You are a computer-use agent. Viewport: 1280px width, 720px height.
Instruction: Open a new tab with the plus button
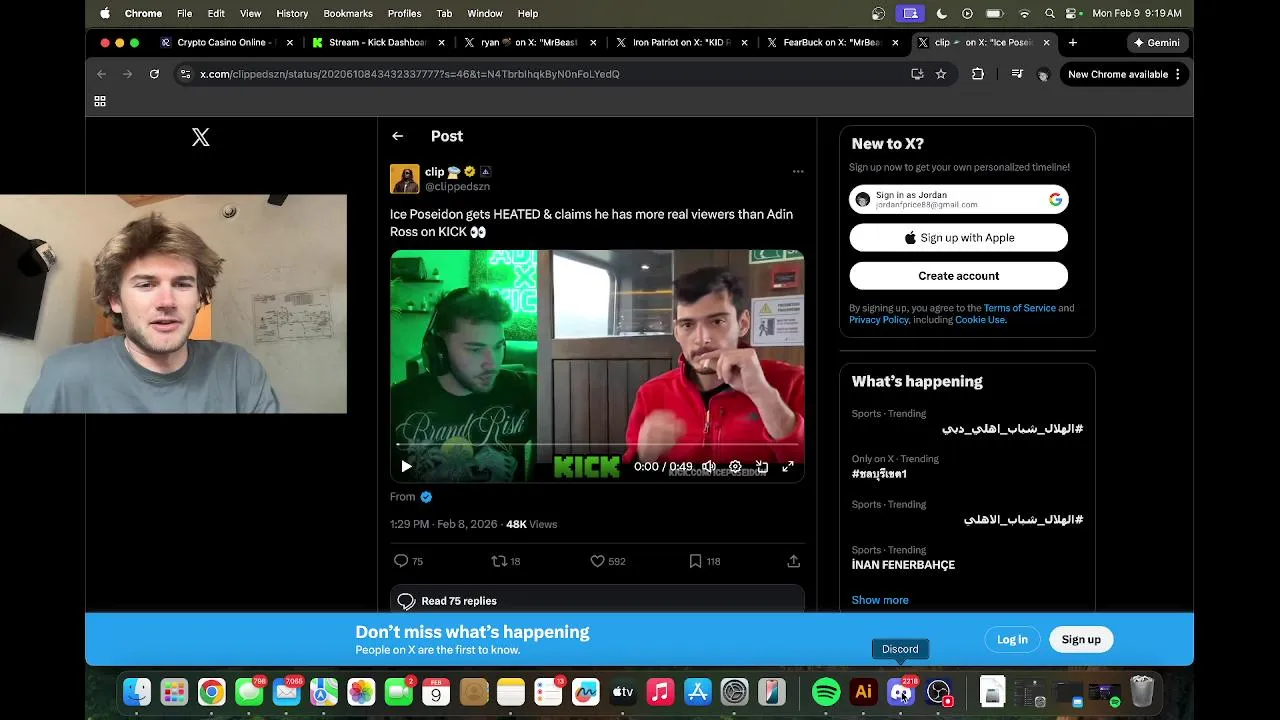(x=1073, y=43)
